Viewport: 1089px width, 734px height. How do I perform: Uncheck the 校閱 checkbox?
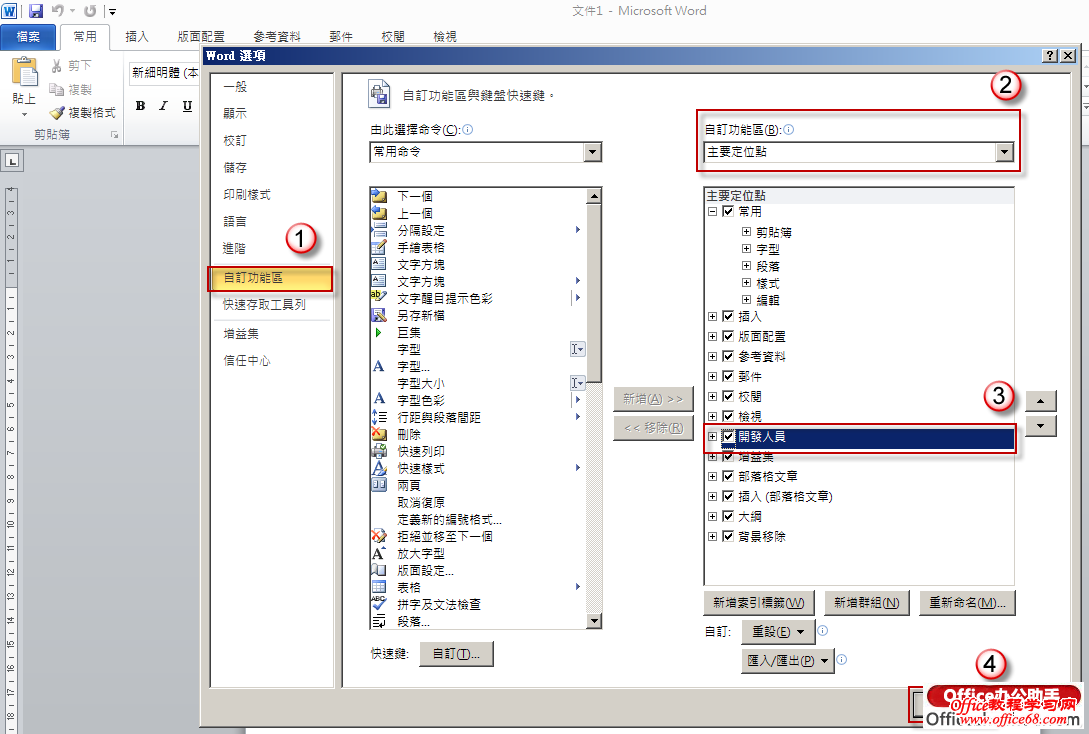[728, 396]
